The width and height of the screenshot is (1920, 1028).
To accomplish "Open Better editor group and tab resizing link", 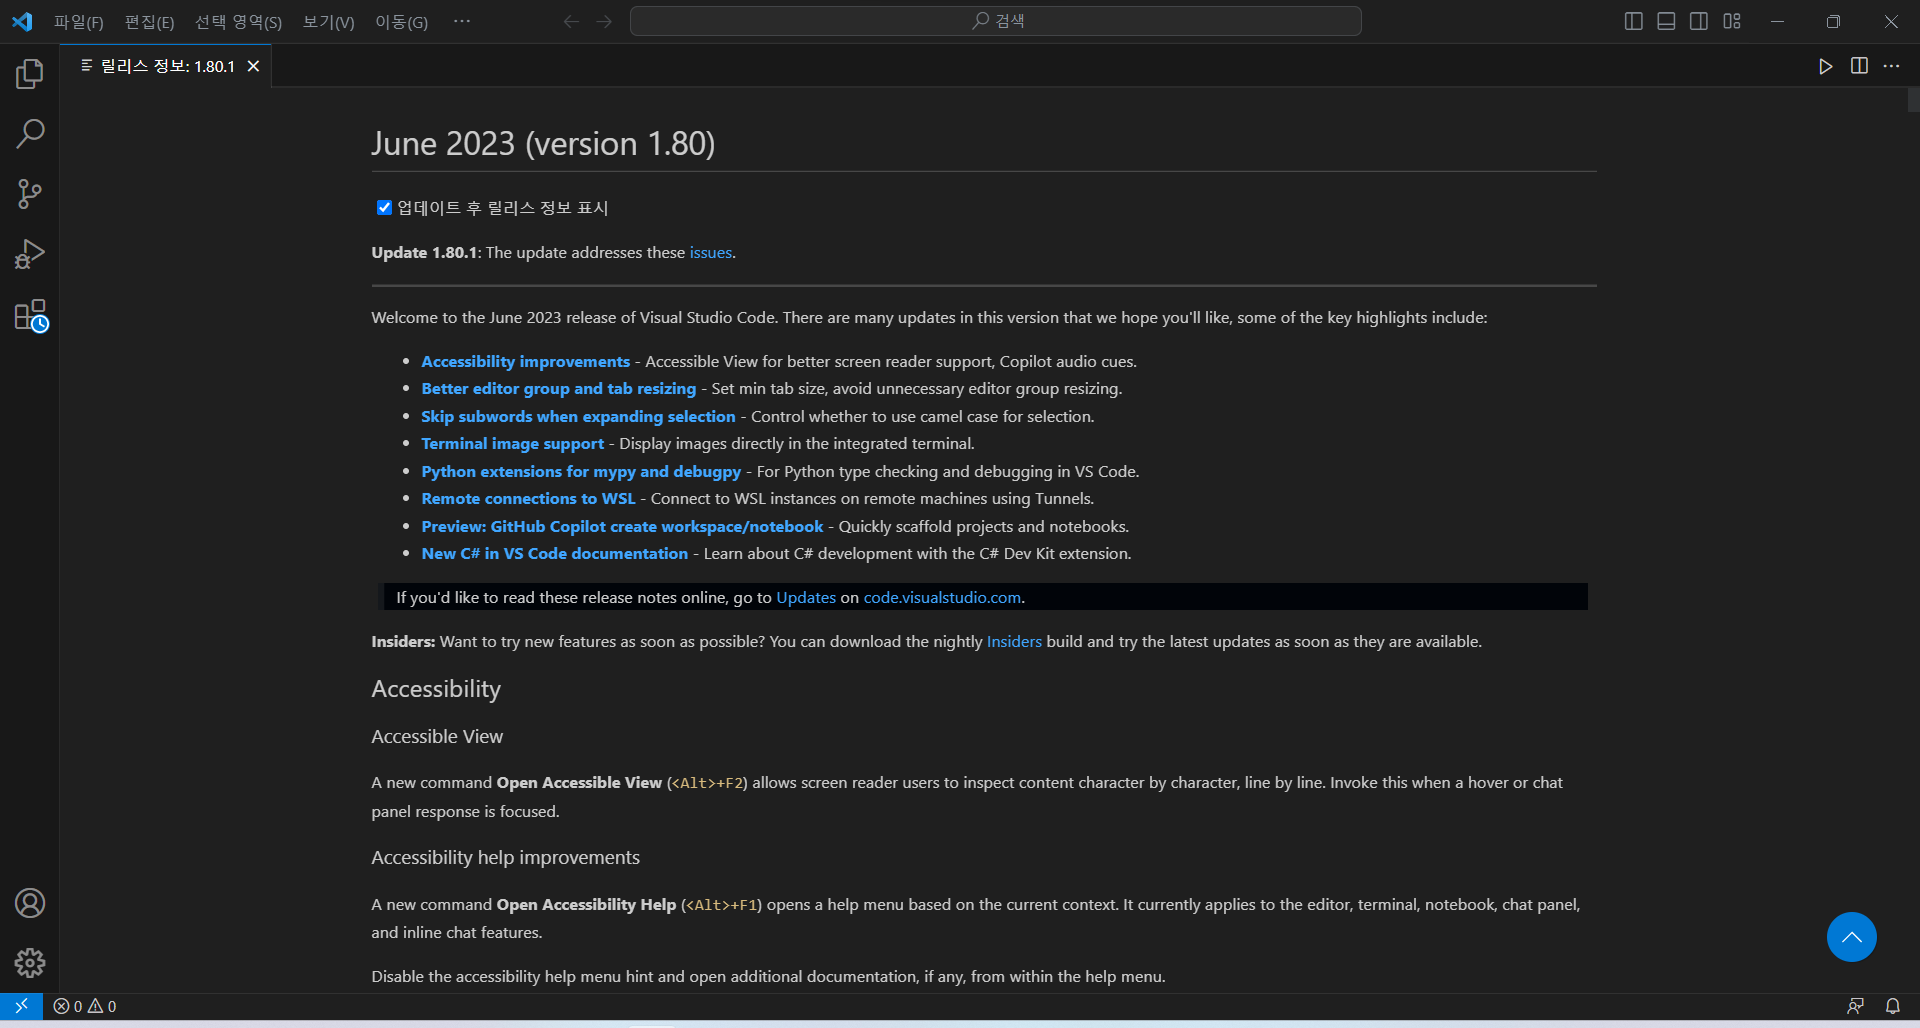I will pos(558,389).
